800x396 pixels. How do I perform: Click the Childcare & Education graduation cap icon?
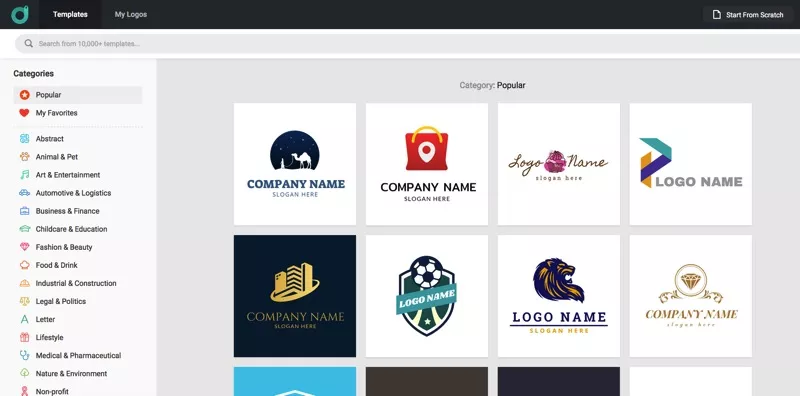(x=24, y=229)
